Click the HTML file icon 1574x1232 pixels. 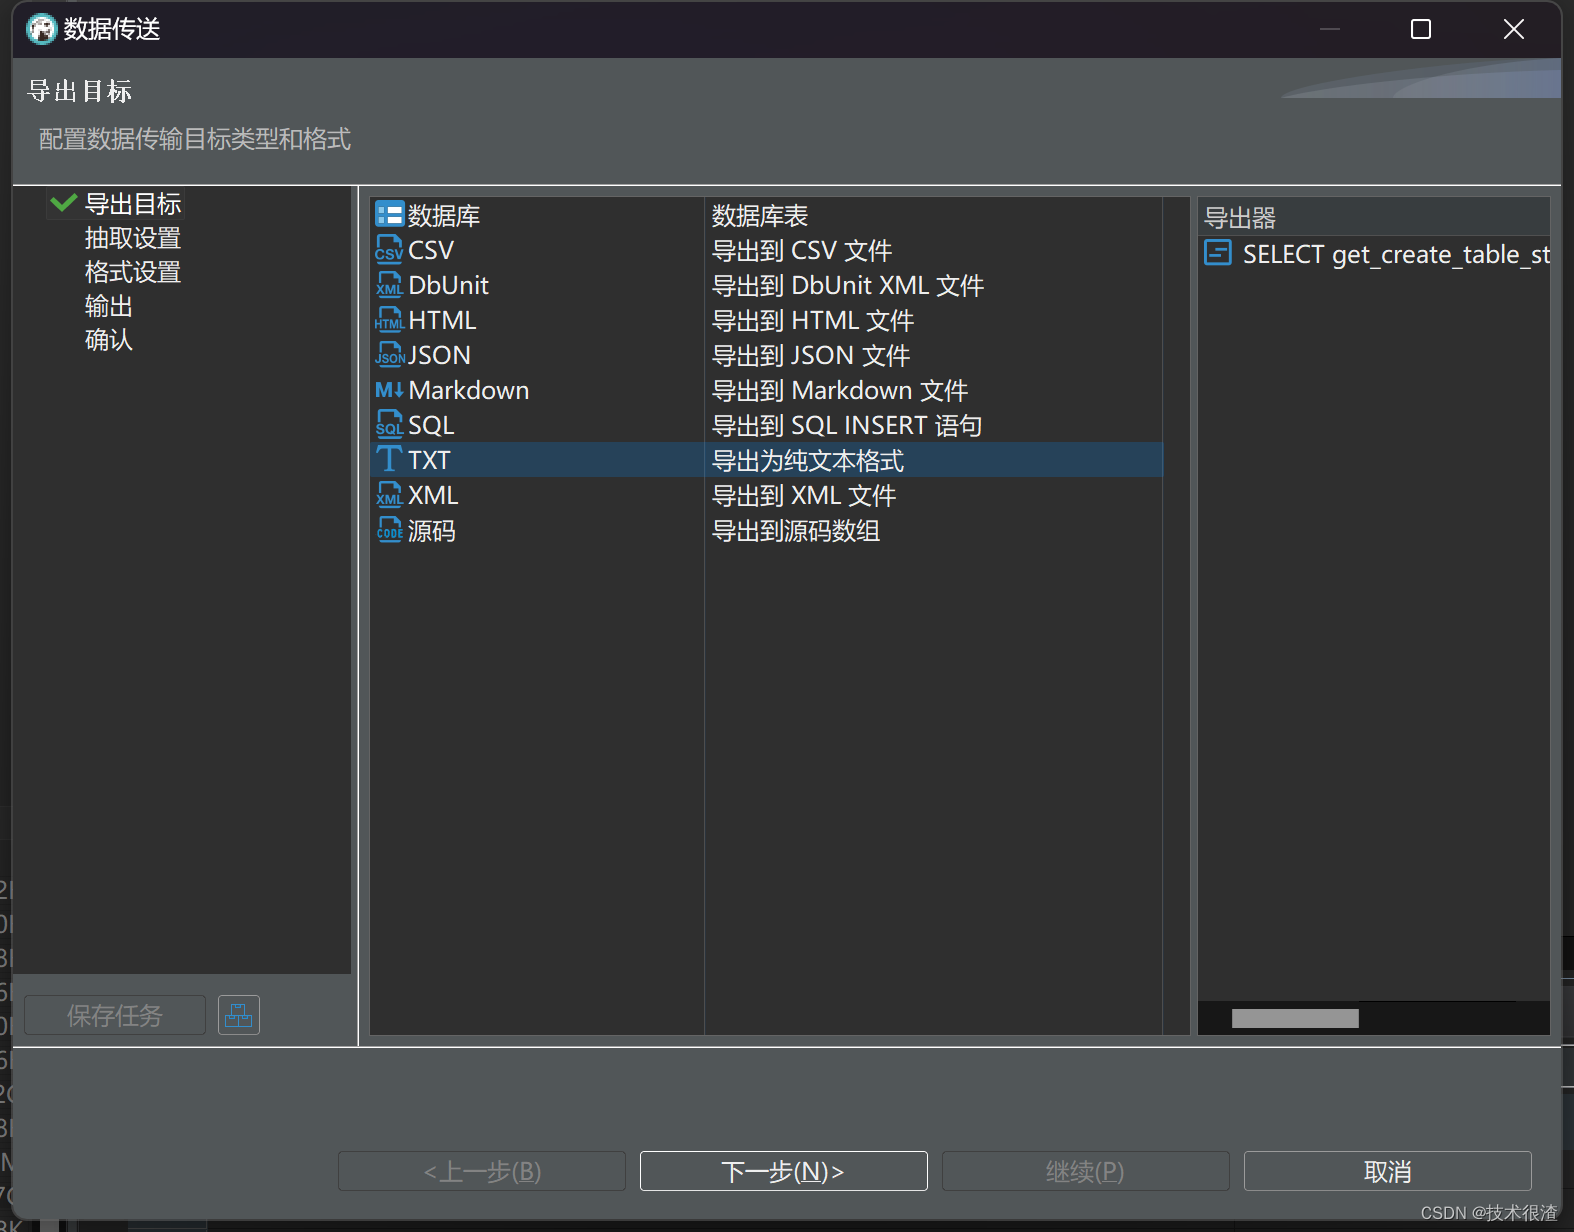[x=389, y=320]
